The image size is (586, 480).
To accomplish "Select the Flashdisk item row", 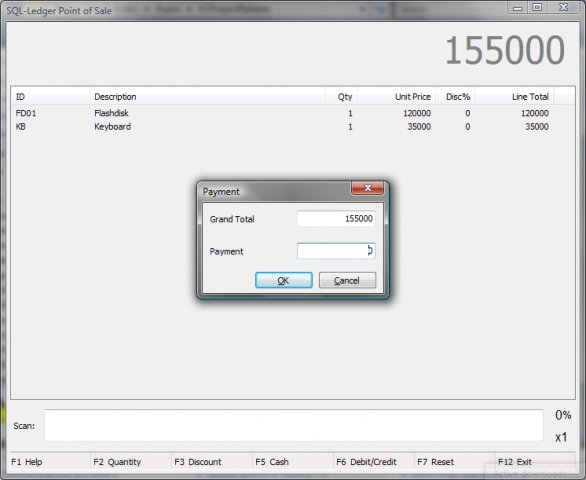I will click(282, 113).
